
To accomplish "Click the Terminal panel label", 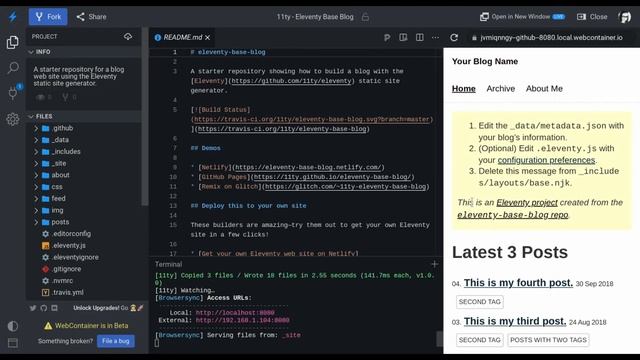I will (168, 264).
